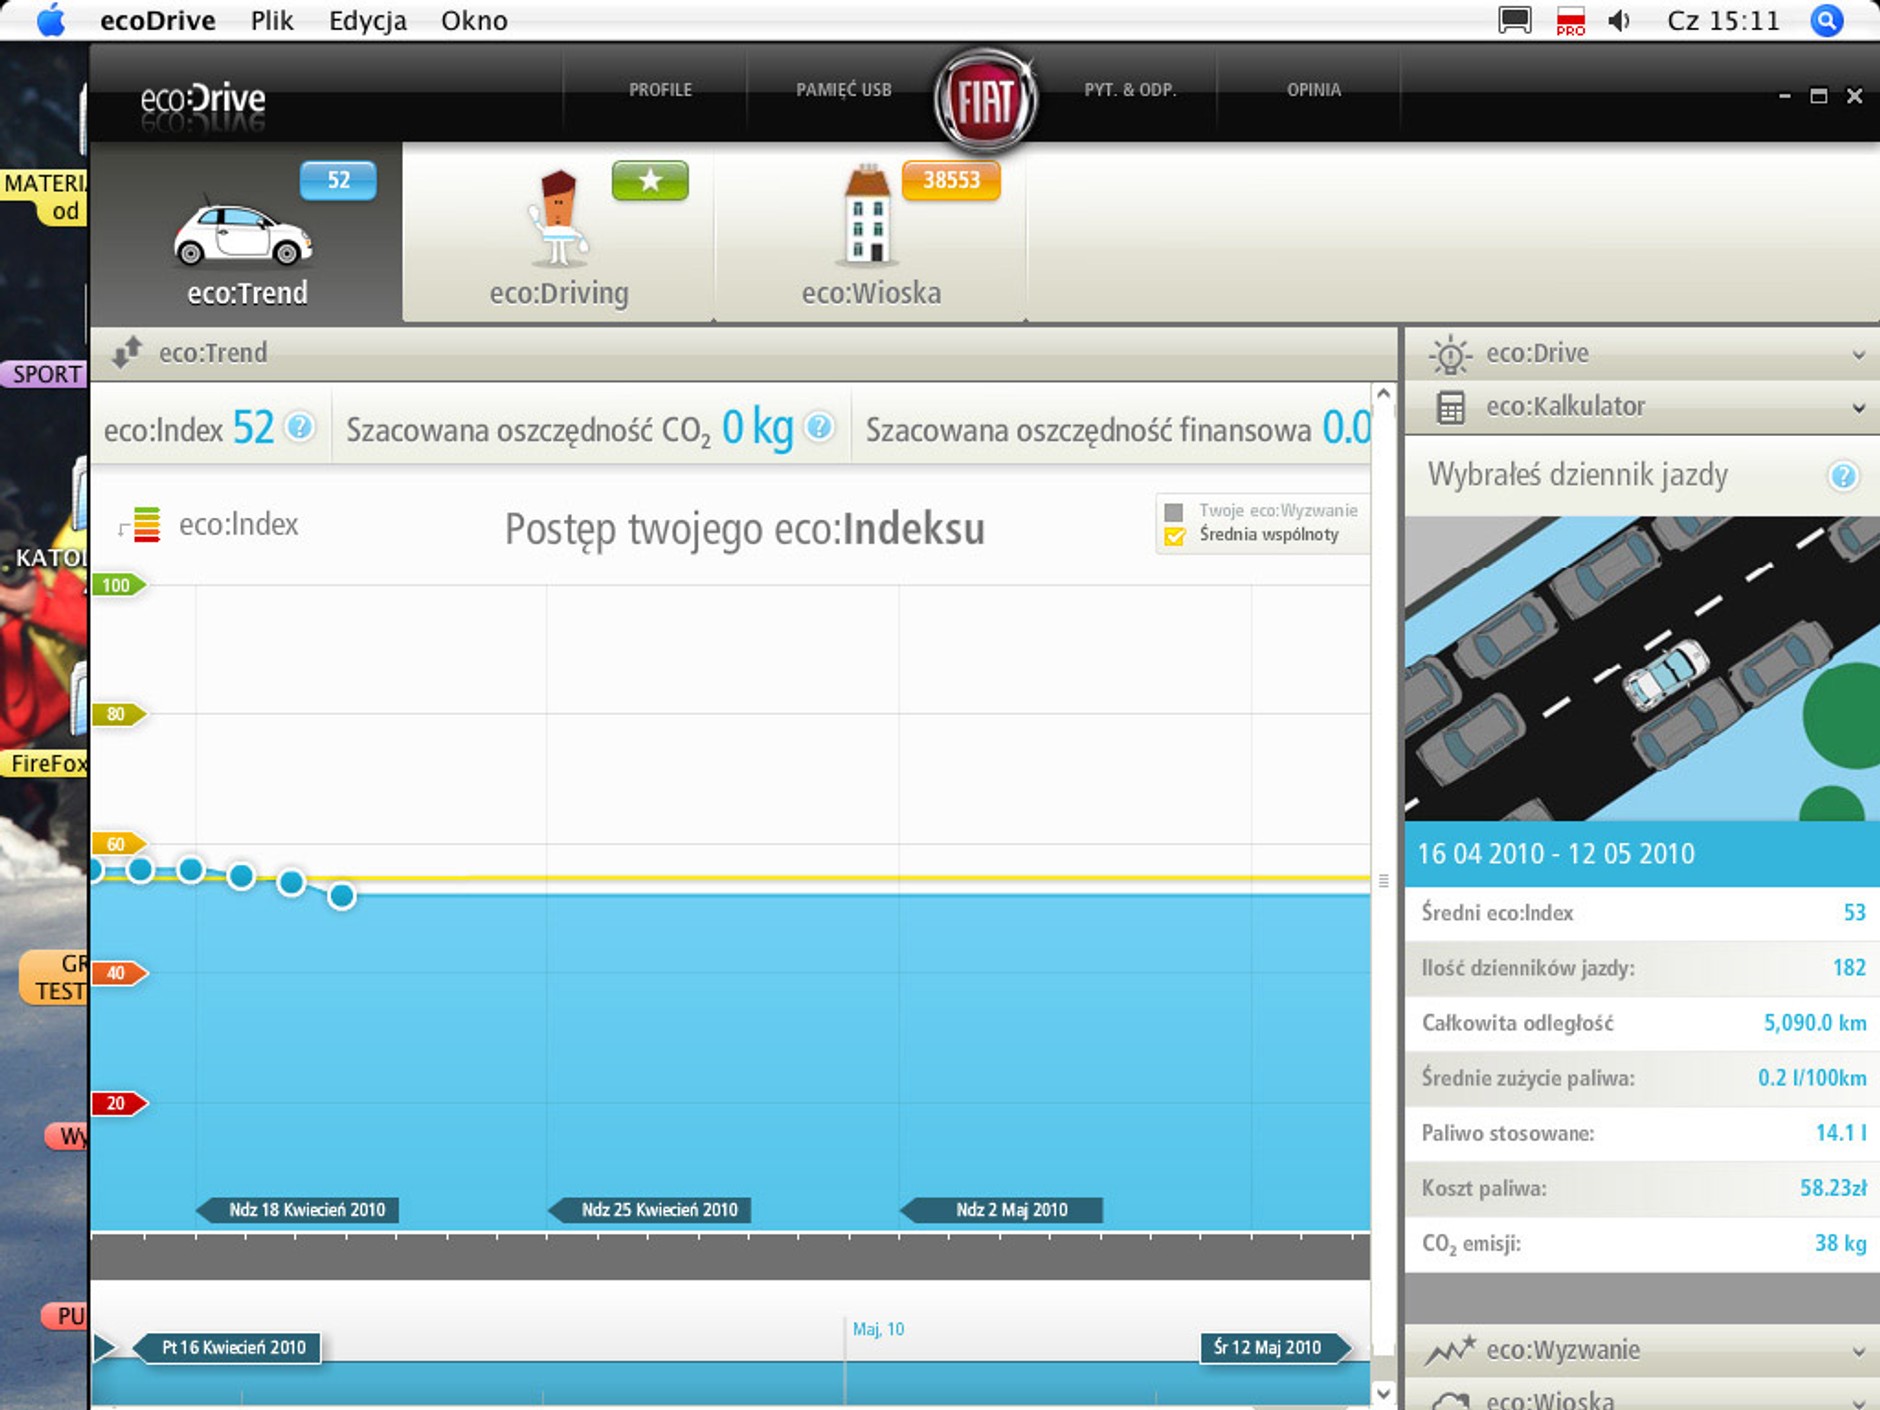The width and height of the screenshot is (1880, 1410).
Task: Click the eco:Driving chef character icon
Action: tap(558, 220)
